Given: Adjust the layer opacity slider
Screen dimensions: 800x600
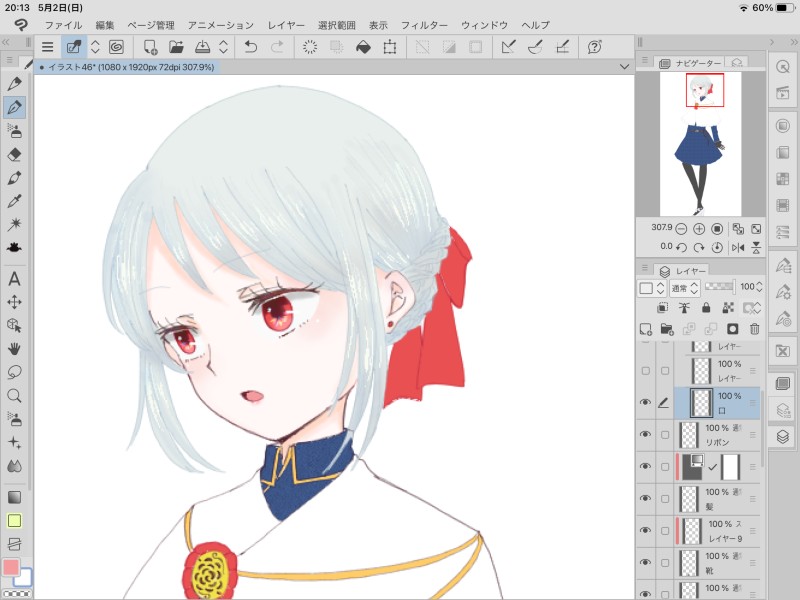Looking at the screenshot, I should coord(720,287).
